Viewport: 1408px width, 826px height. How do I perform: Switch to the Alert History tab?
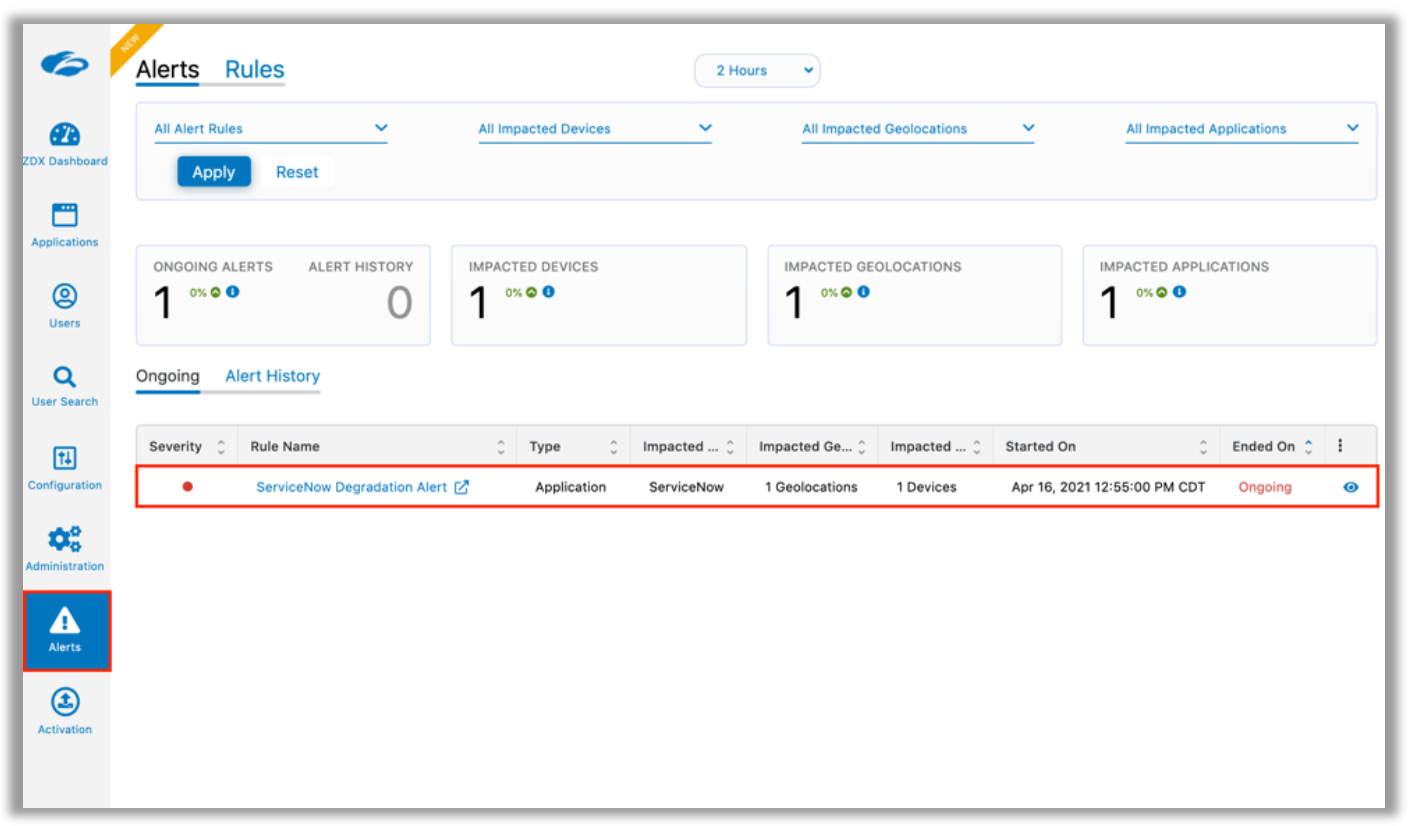(x=272, y=376)
